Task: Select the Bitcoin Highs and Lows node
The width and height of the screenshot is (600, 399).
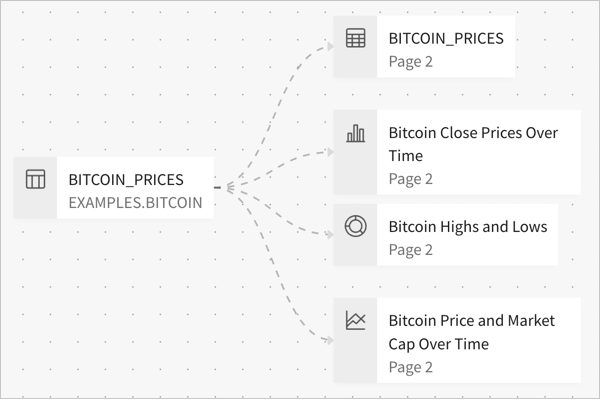Action: [446, 235]
